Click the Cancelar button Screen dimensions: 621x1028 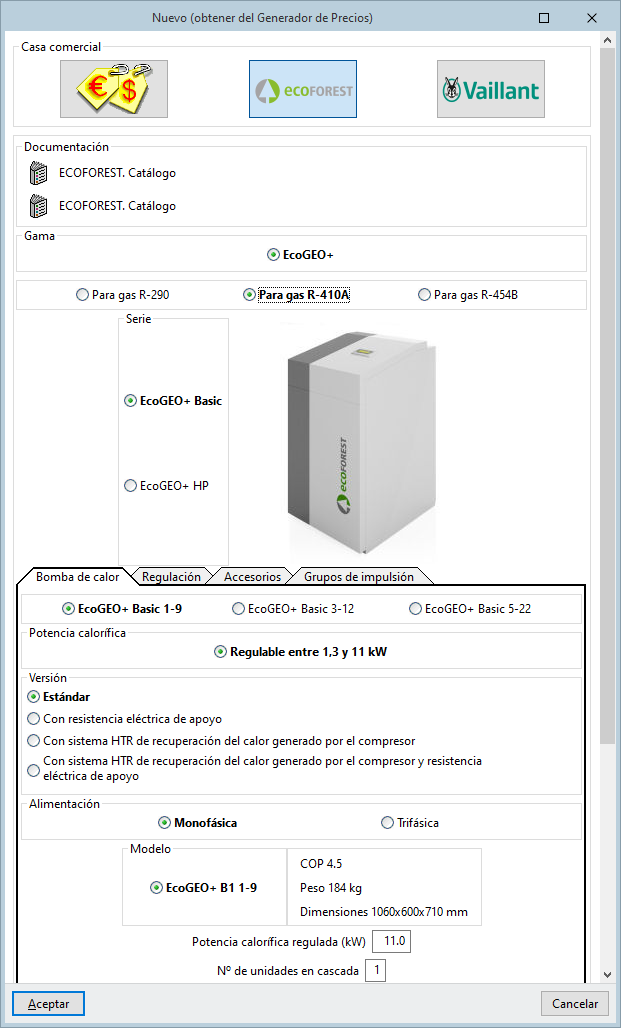coord(575,1004)
